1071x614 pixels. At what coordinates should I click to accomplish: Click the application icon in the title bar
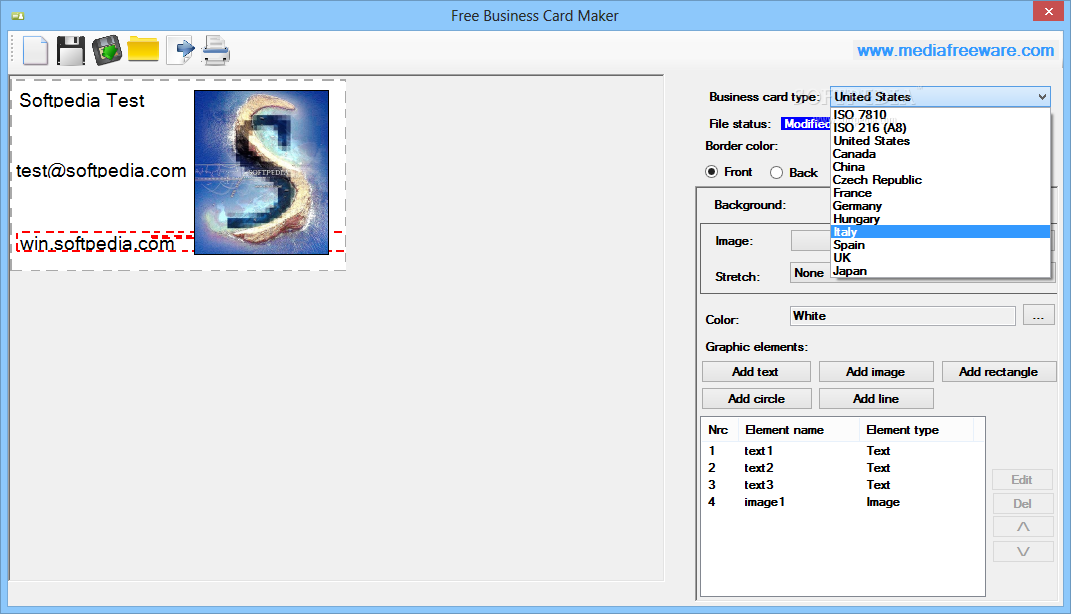[x=18, y=16]
